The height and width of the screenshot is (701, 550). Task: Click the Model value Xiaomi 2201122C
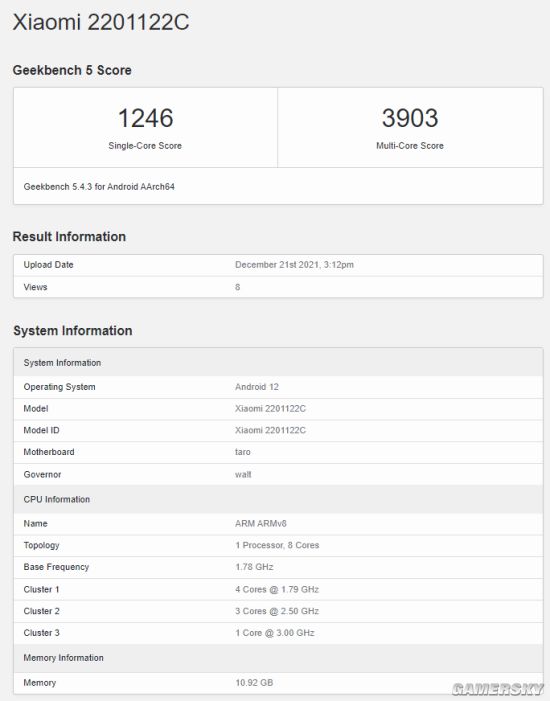[271, 409]
